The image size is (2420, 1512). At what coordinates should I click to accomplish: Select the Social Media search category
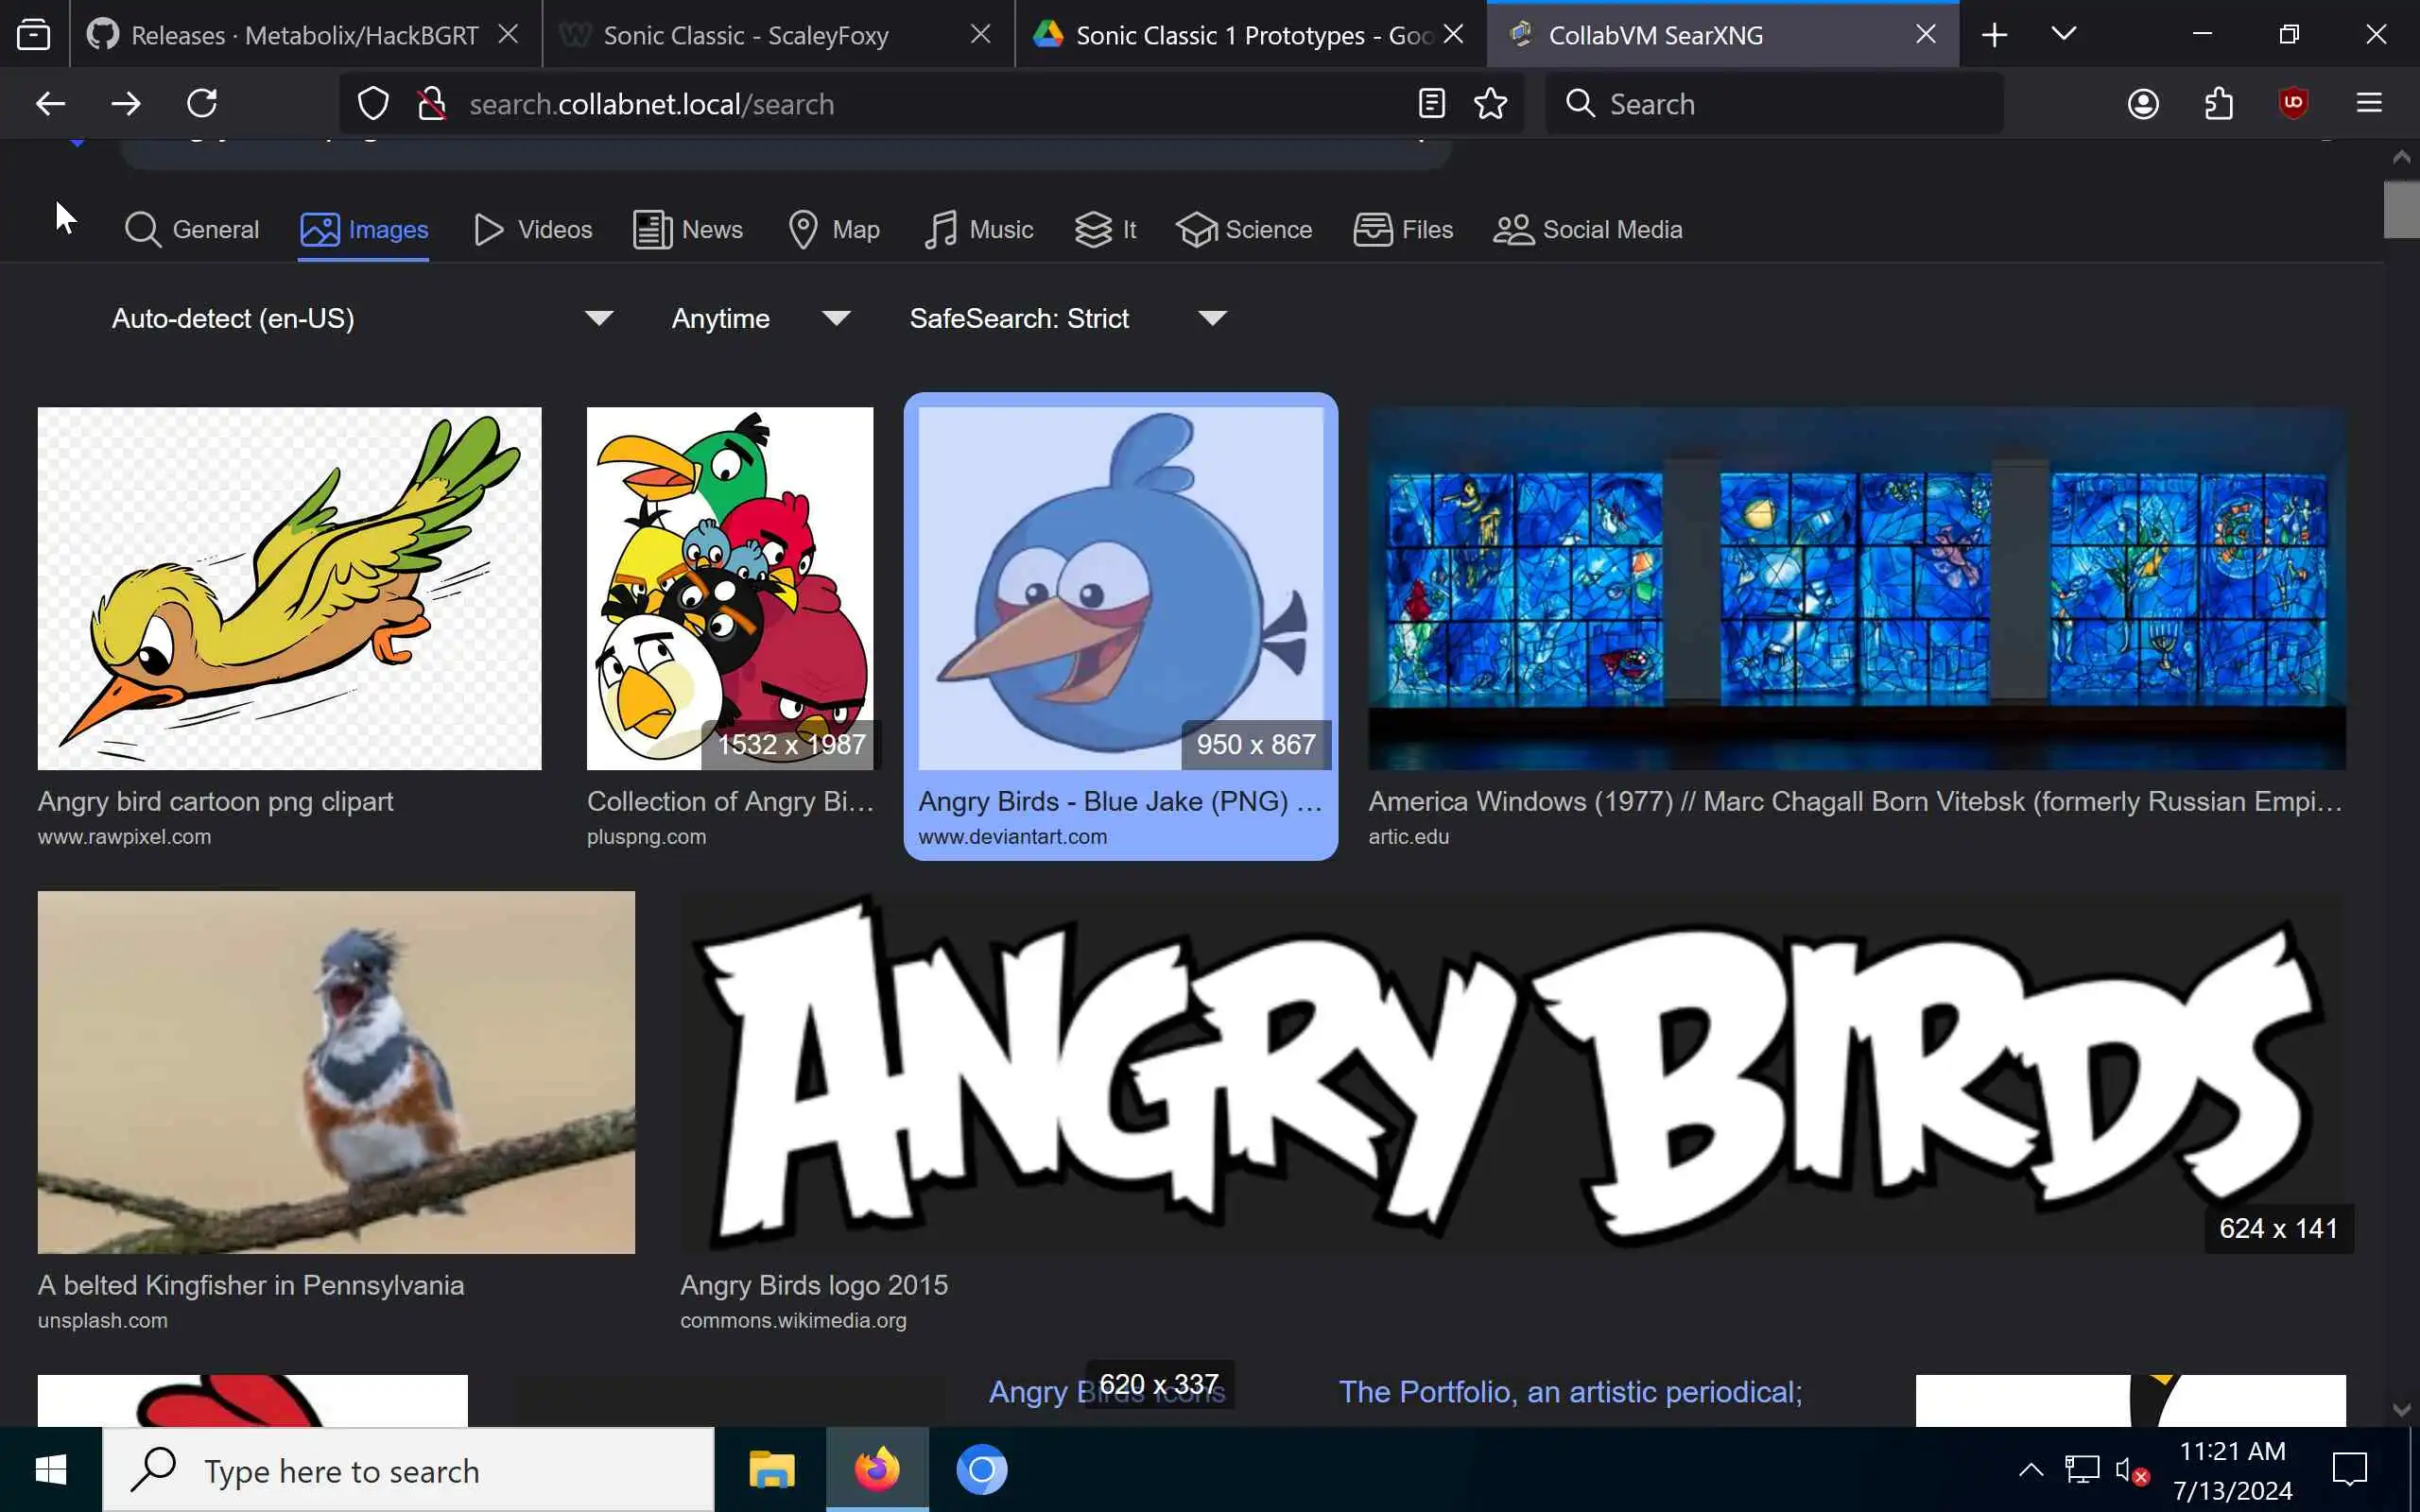[1587, 230]
